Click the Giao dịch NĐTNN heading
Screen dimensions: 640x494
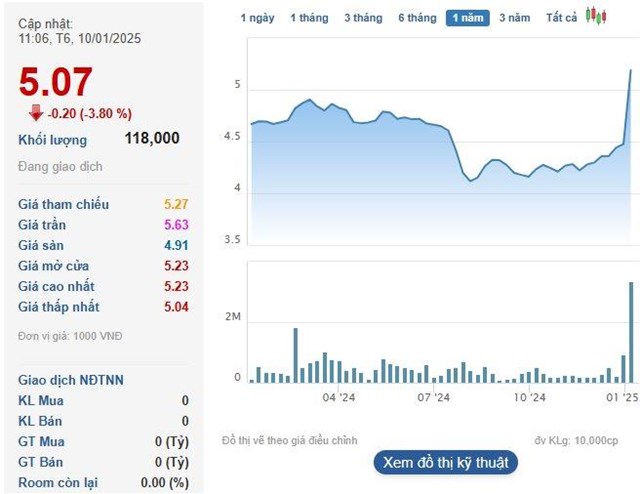[x=71, y=380]
